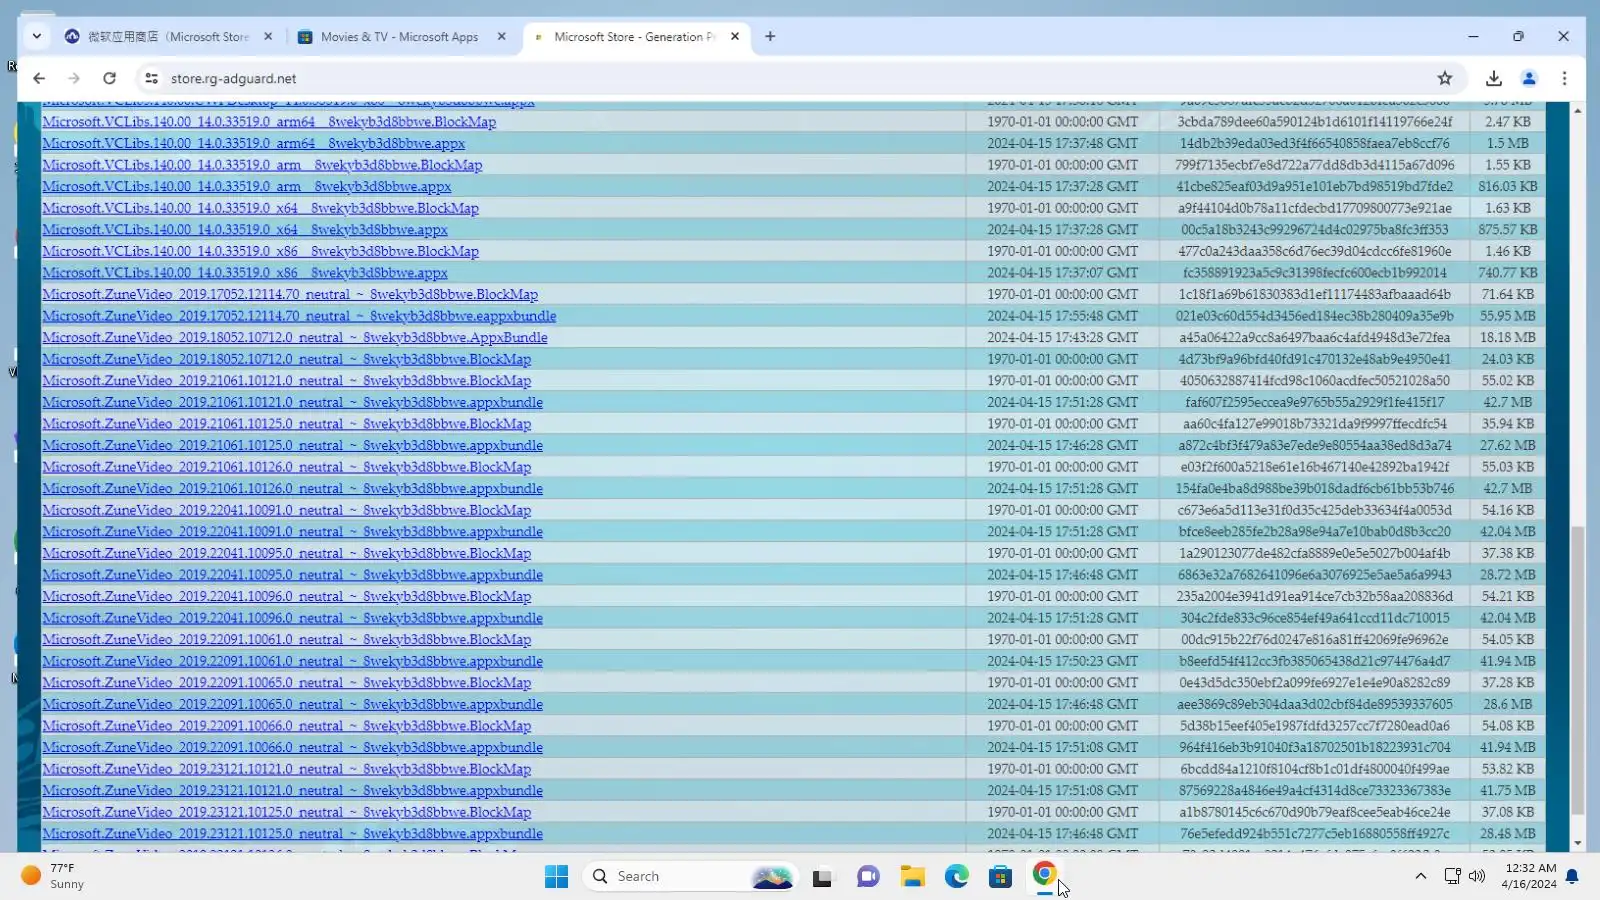This screenshot has width=1600, height=900.
Task: Open Task View from the taskbar
Action: coord(822,877)
